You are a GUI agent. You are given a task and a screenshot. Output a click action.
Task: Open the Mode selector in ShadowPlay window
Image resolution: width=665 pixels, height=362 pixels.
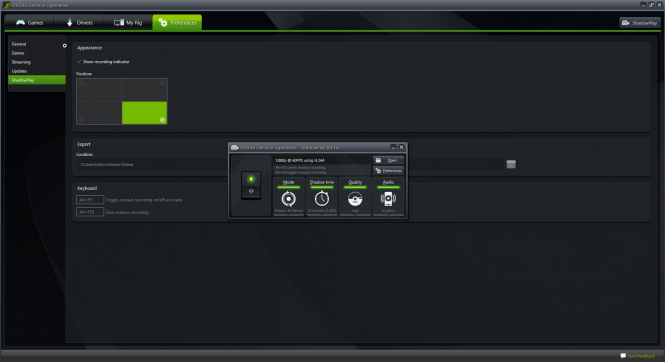click(288, 197)
